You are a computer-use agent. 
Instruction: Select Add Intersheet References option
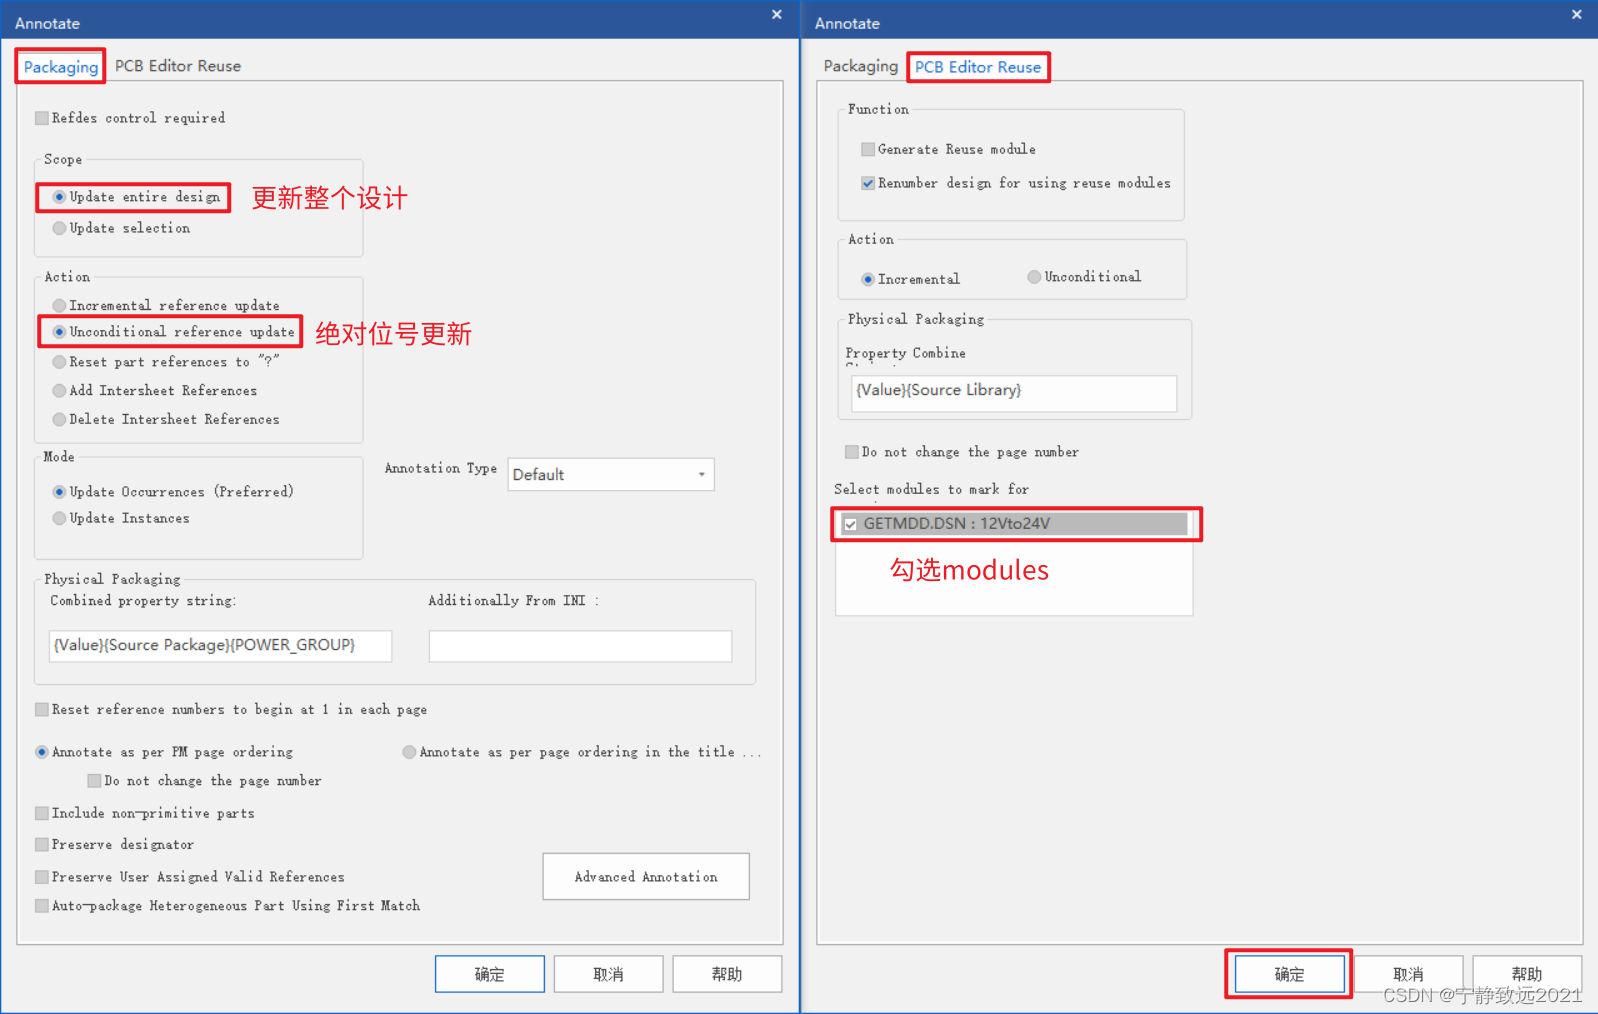[60, 391]
